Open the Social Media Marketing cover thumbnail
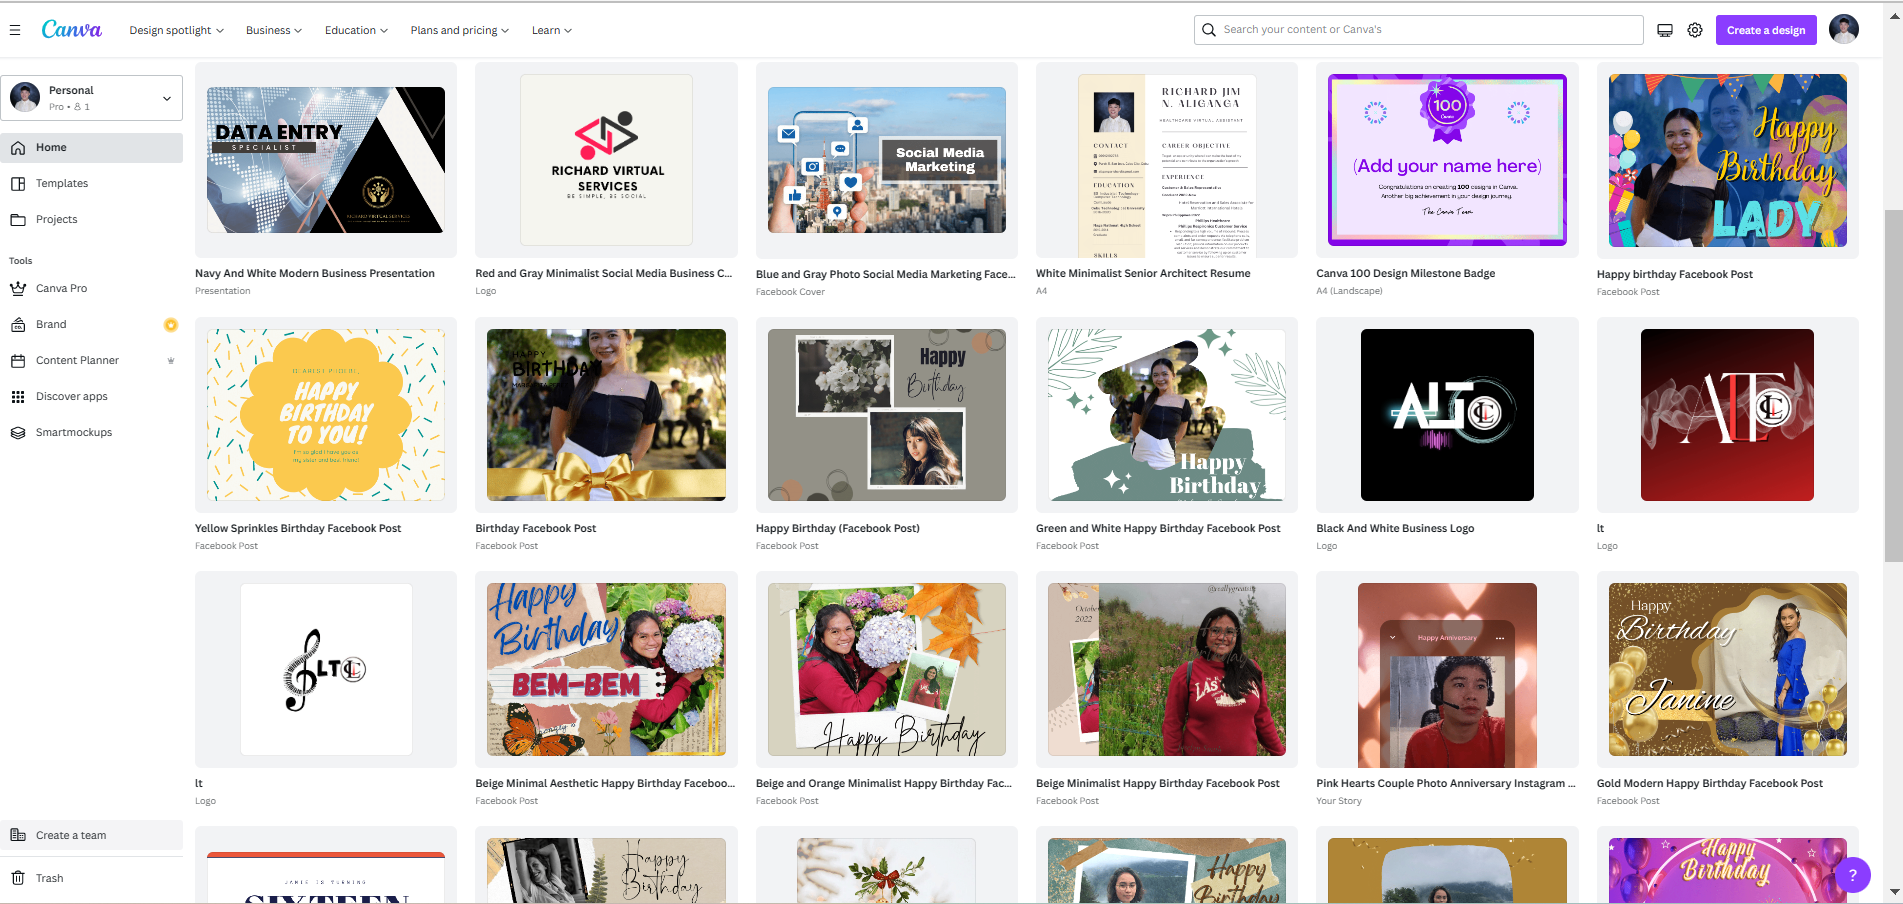The height and width of the screenshot is (904, 1903). coord(887,160)
